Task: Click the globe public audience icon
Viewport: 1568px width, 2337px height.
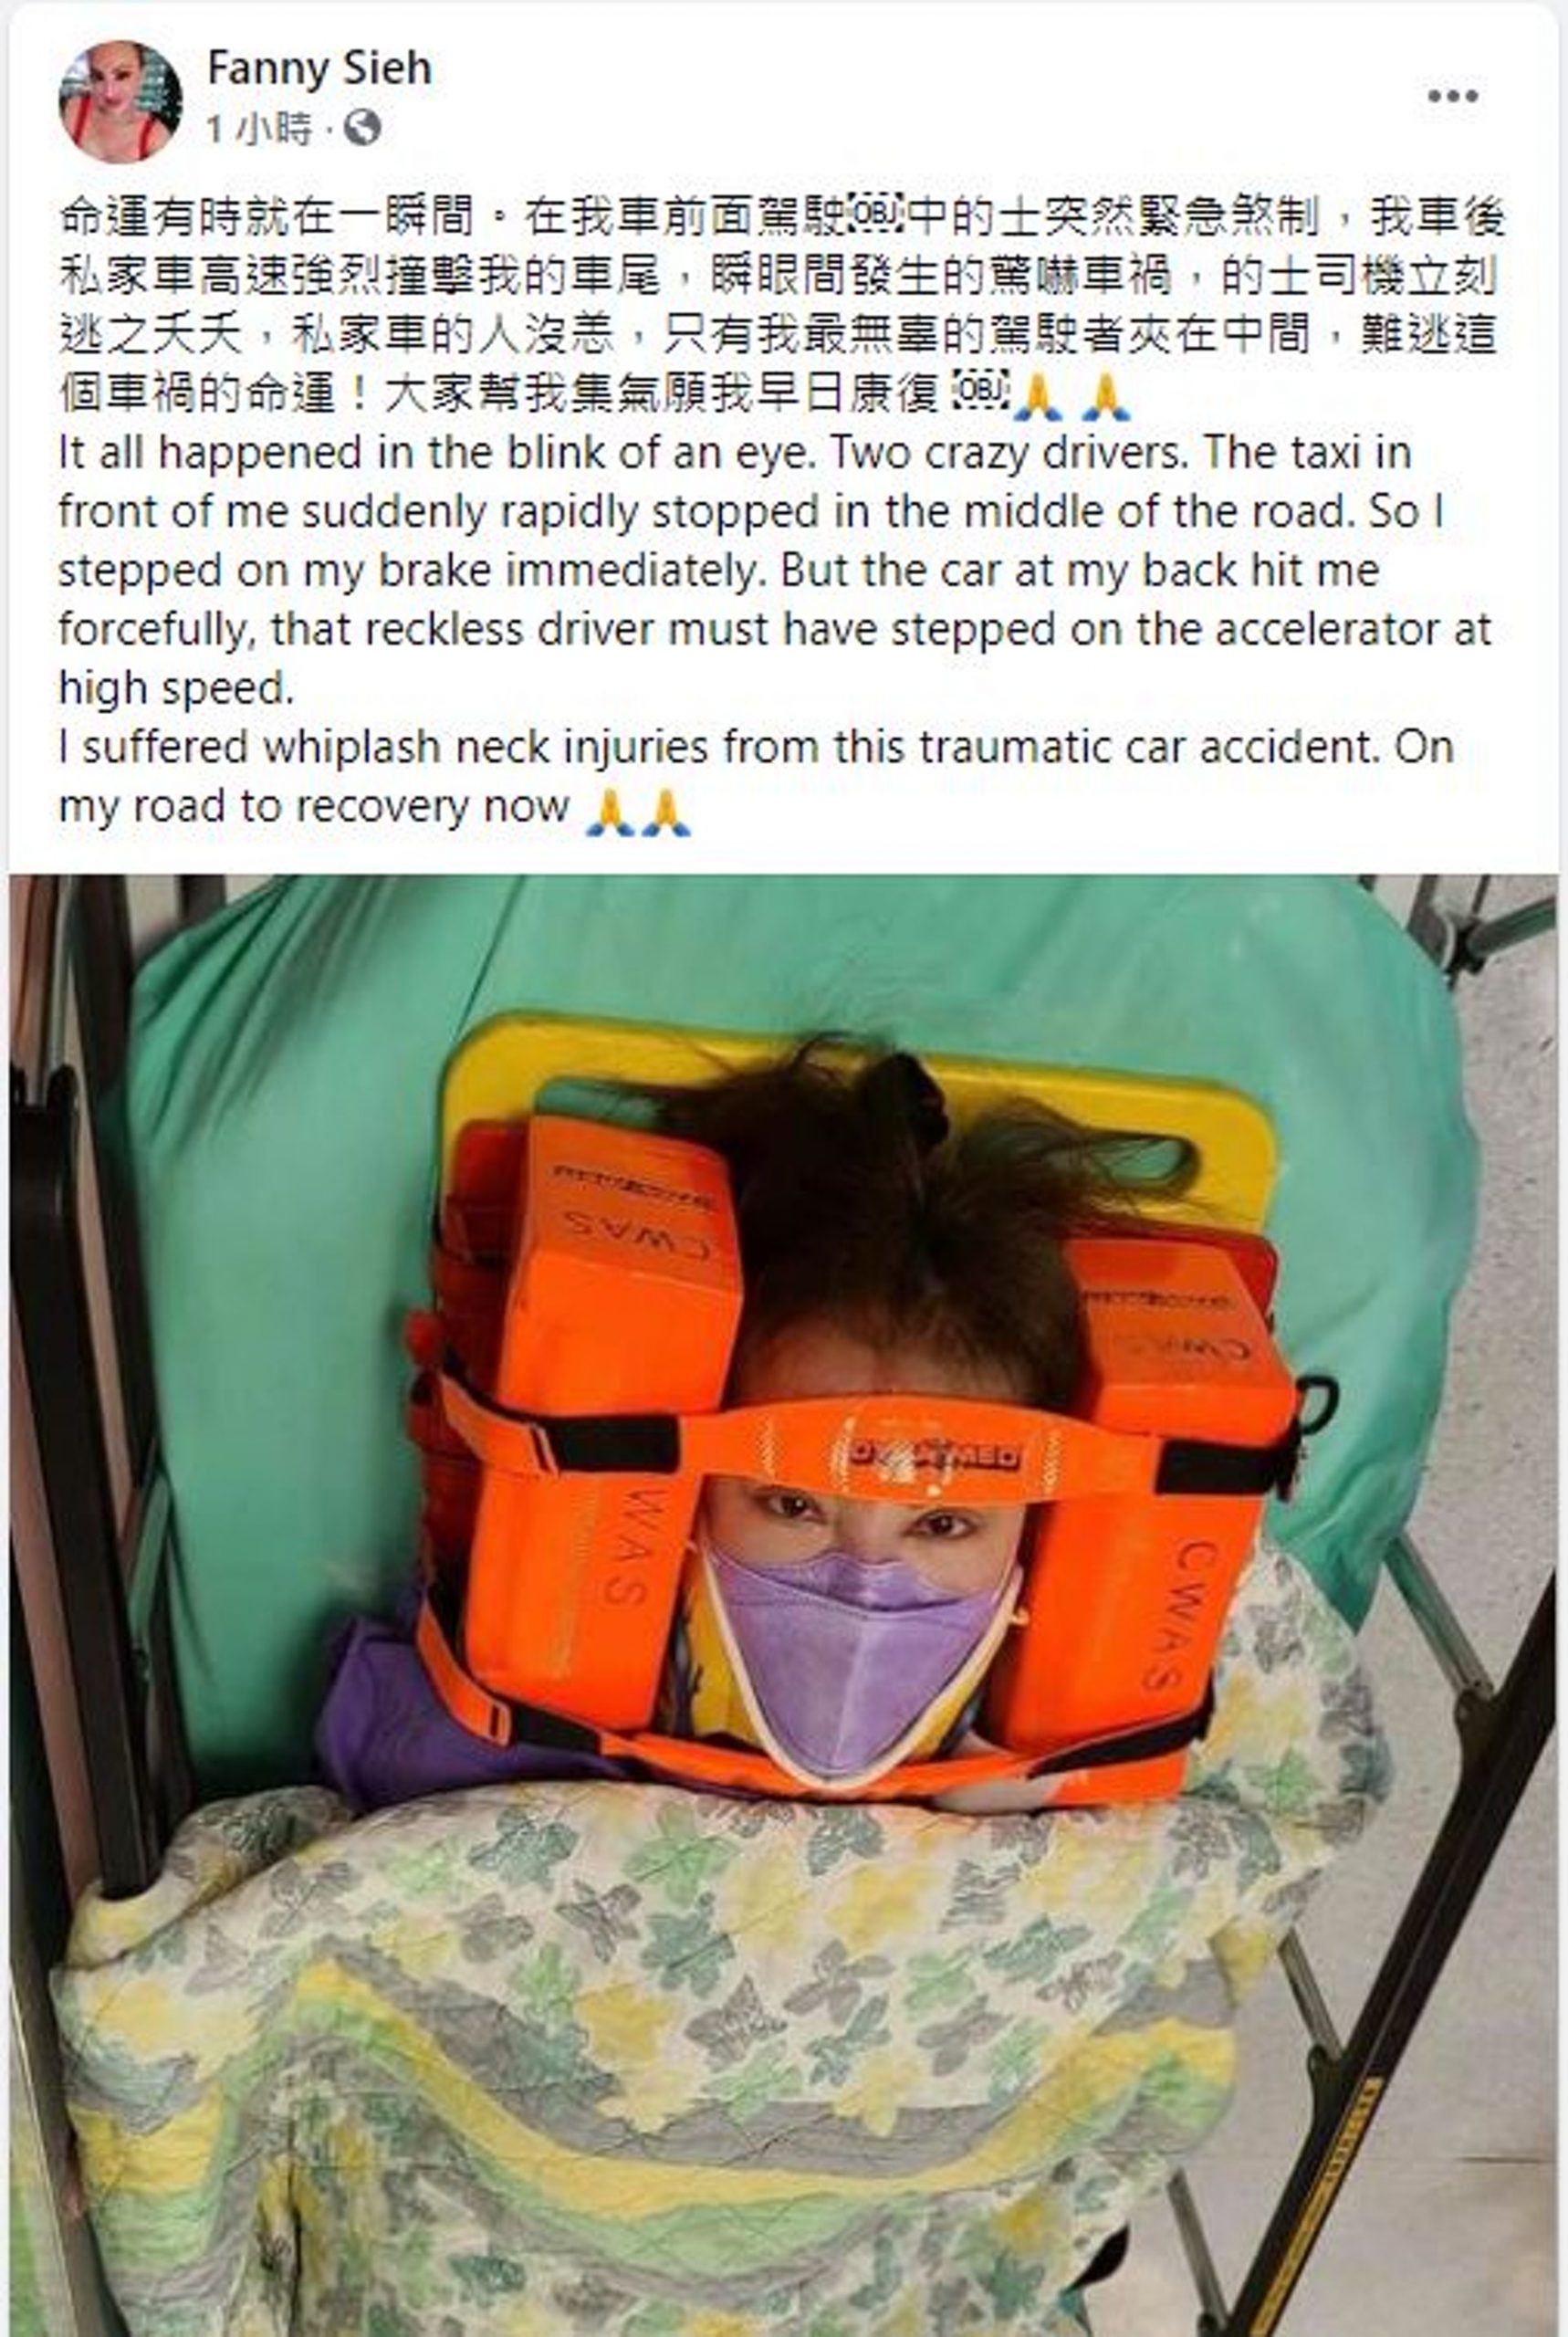Action: (362, 127)
